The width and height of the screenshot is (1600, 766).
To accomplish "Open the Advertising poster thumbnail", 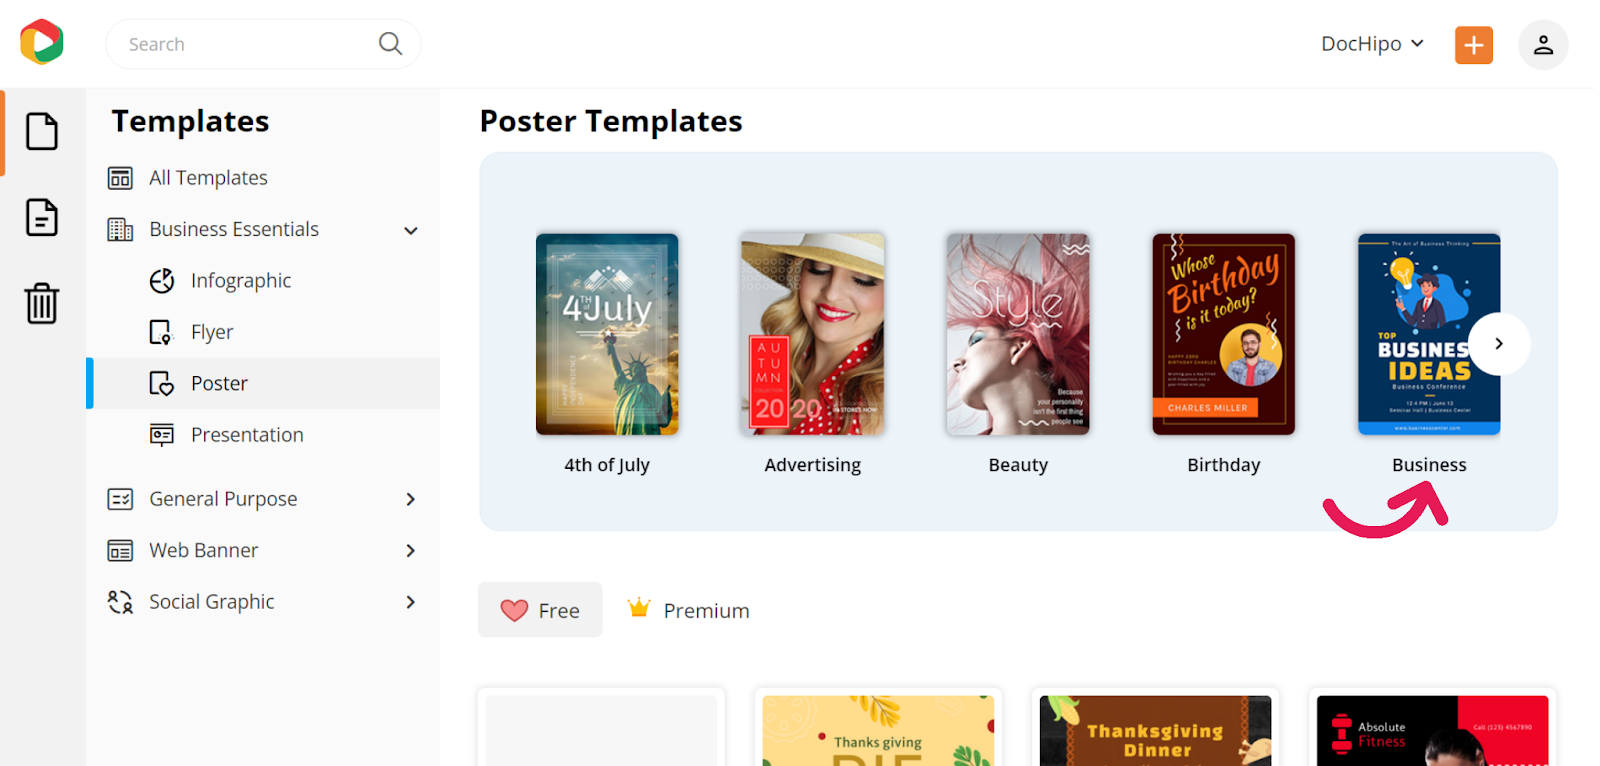I will [812, 334].
